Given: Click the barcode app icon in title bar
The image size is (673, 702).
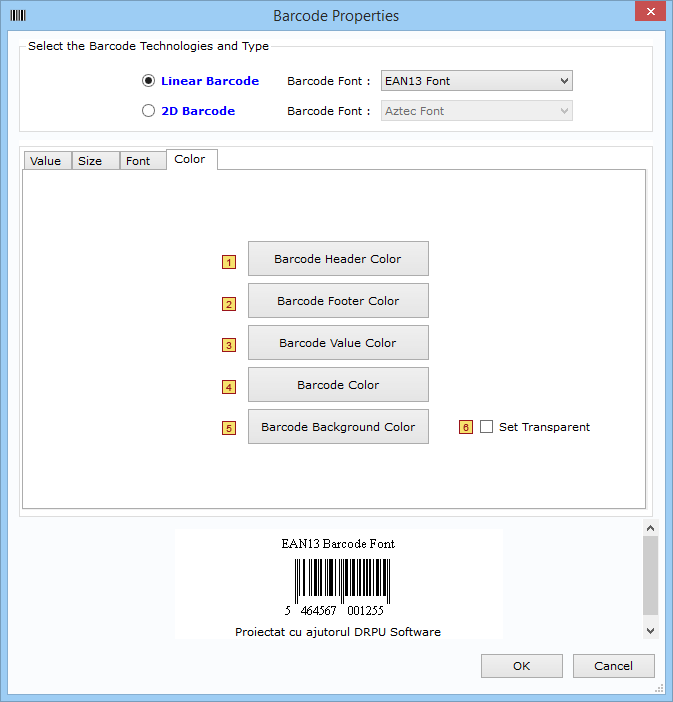Looking at the screenshot, I should [18, 16].
